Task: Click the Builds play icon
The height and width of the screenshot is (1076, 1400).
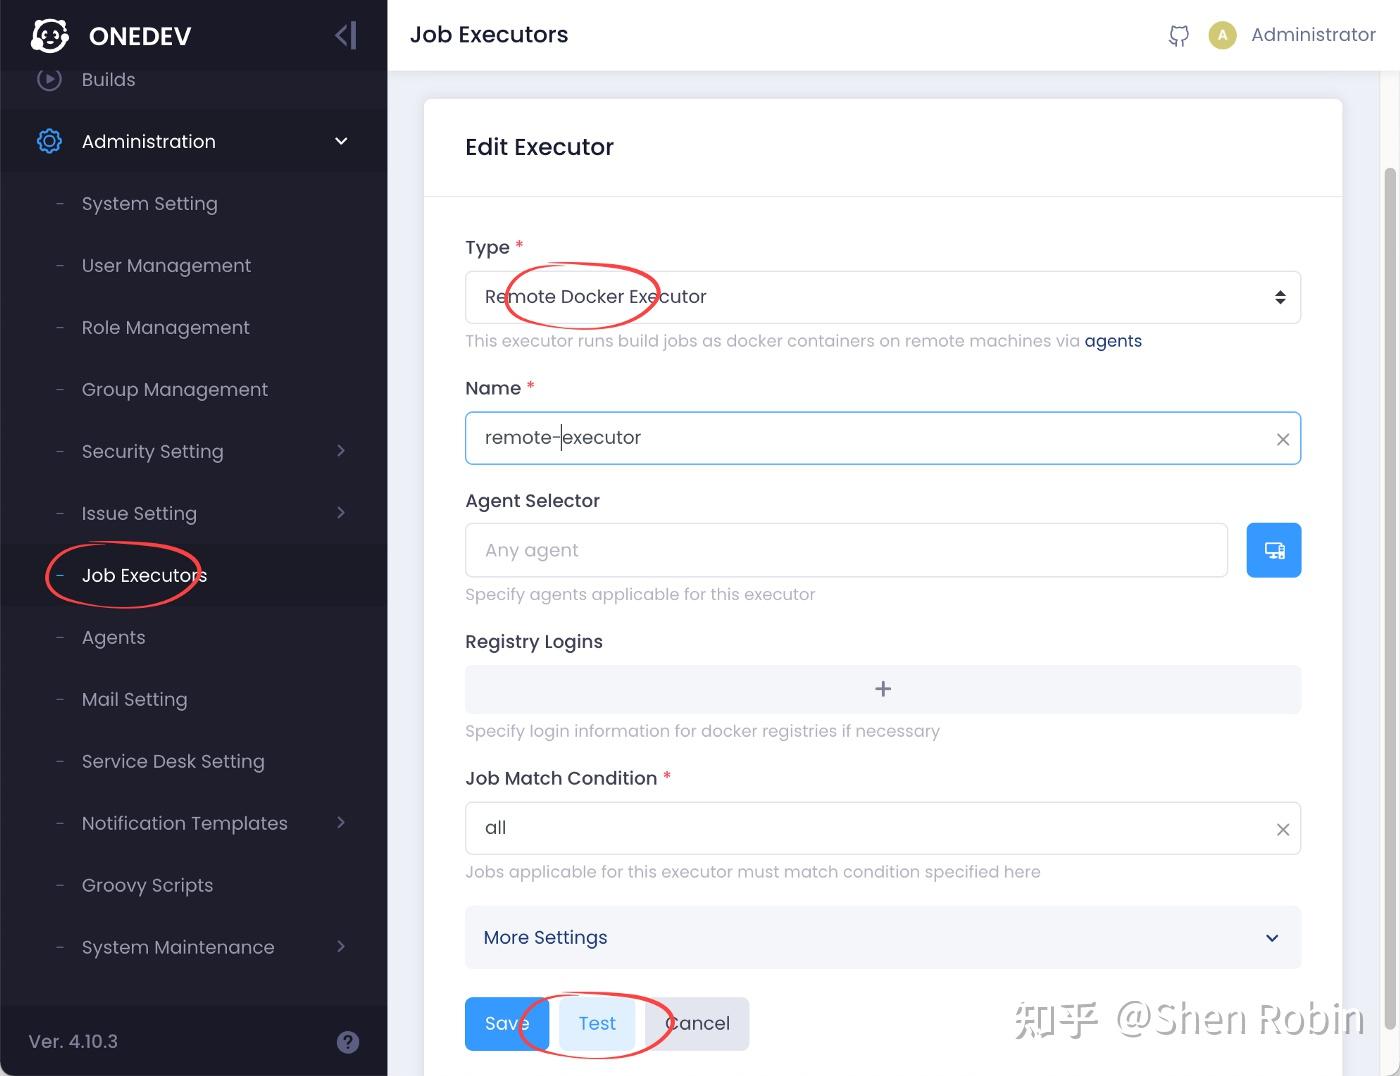Action: pos(49,79)
